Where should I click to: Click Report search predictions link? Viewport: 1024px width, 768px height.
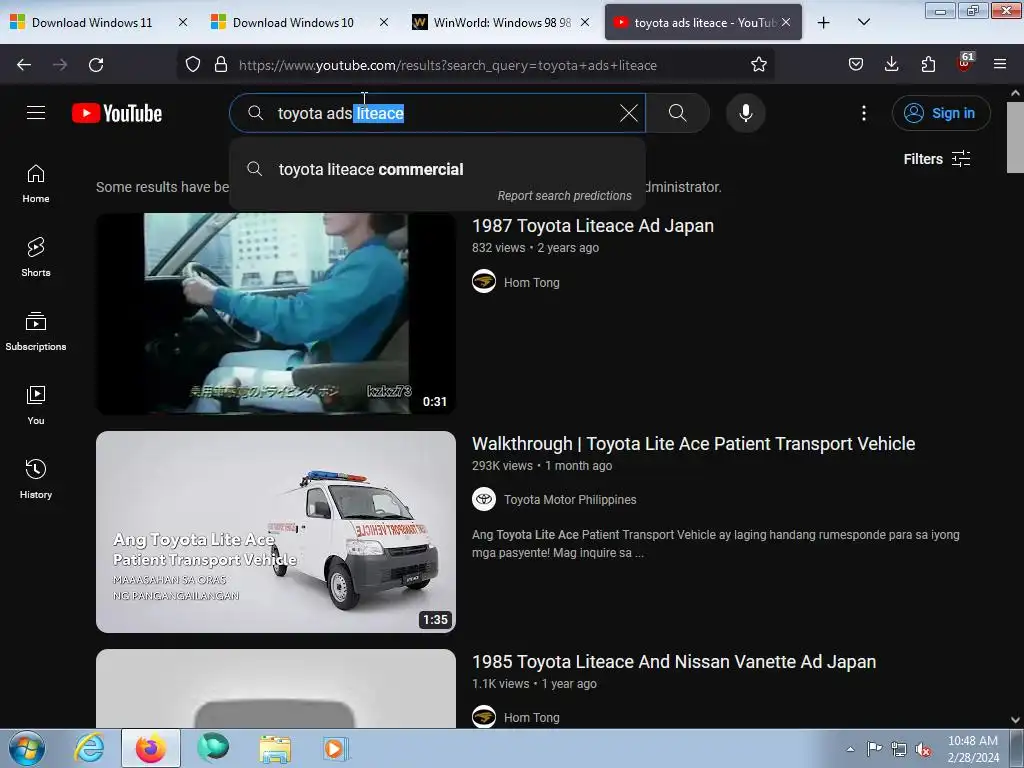(564, 195)
